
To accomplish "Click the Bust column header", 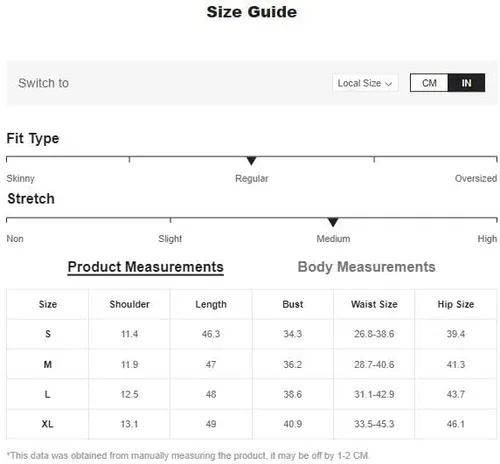I will tap(293, 304).
